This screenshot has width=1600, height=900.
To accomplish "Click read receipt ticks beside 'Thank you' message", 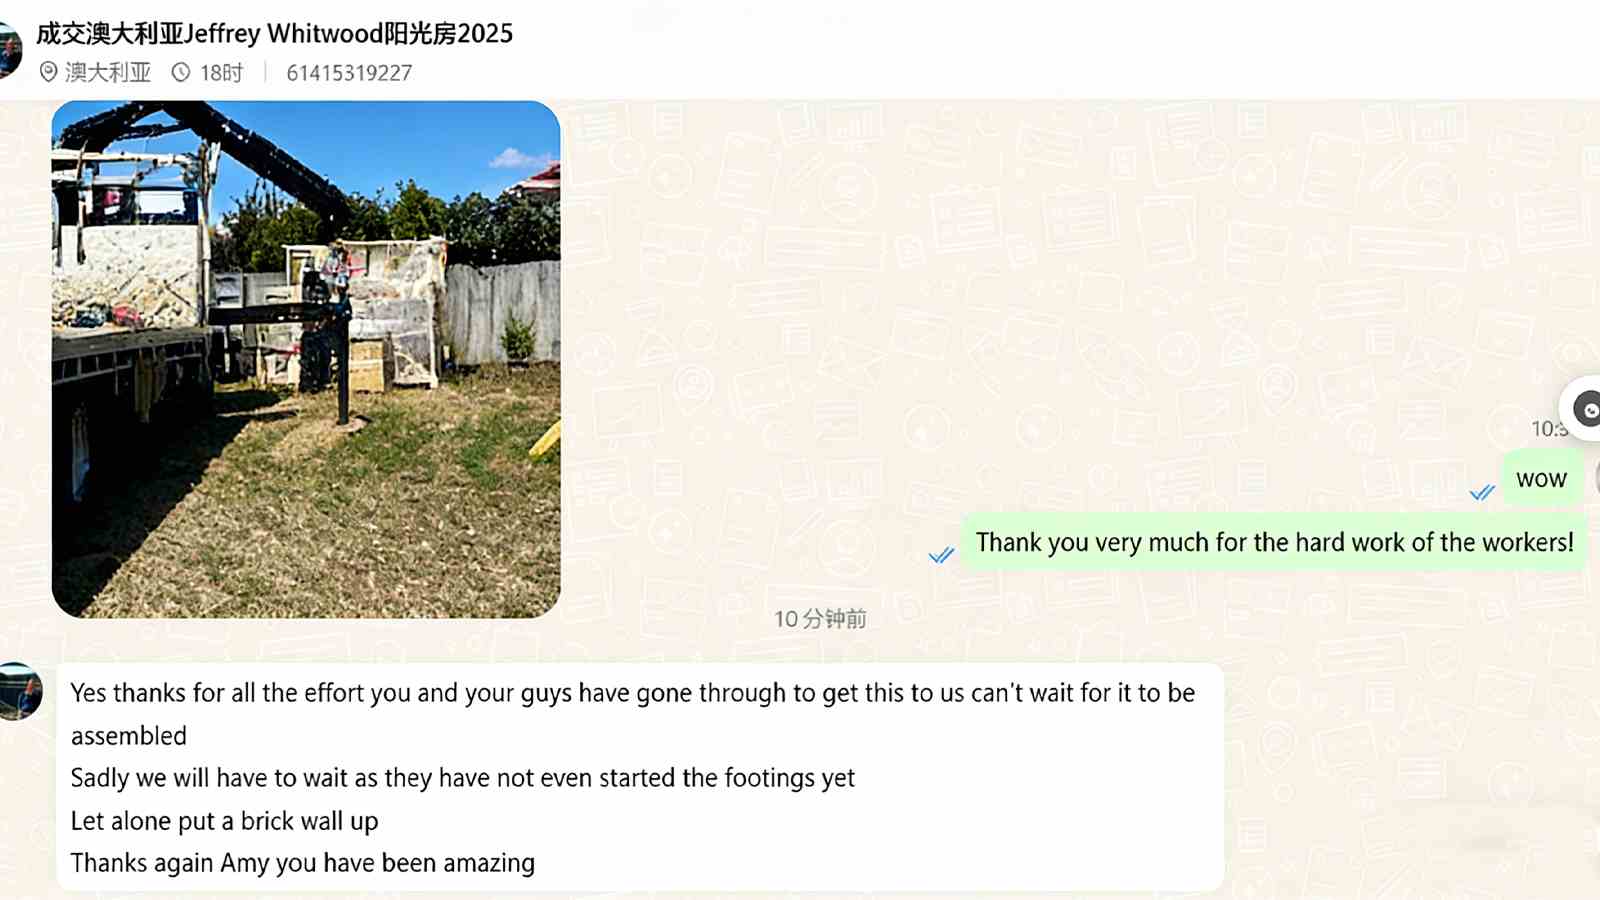I will coord(941,555).
